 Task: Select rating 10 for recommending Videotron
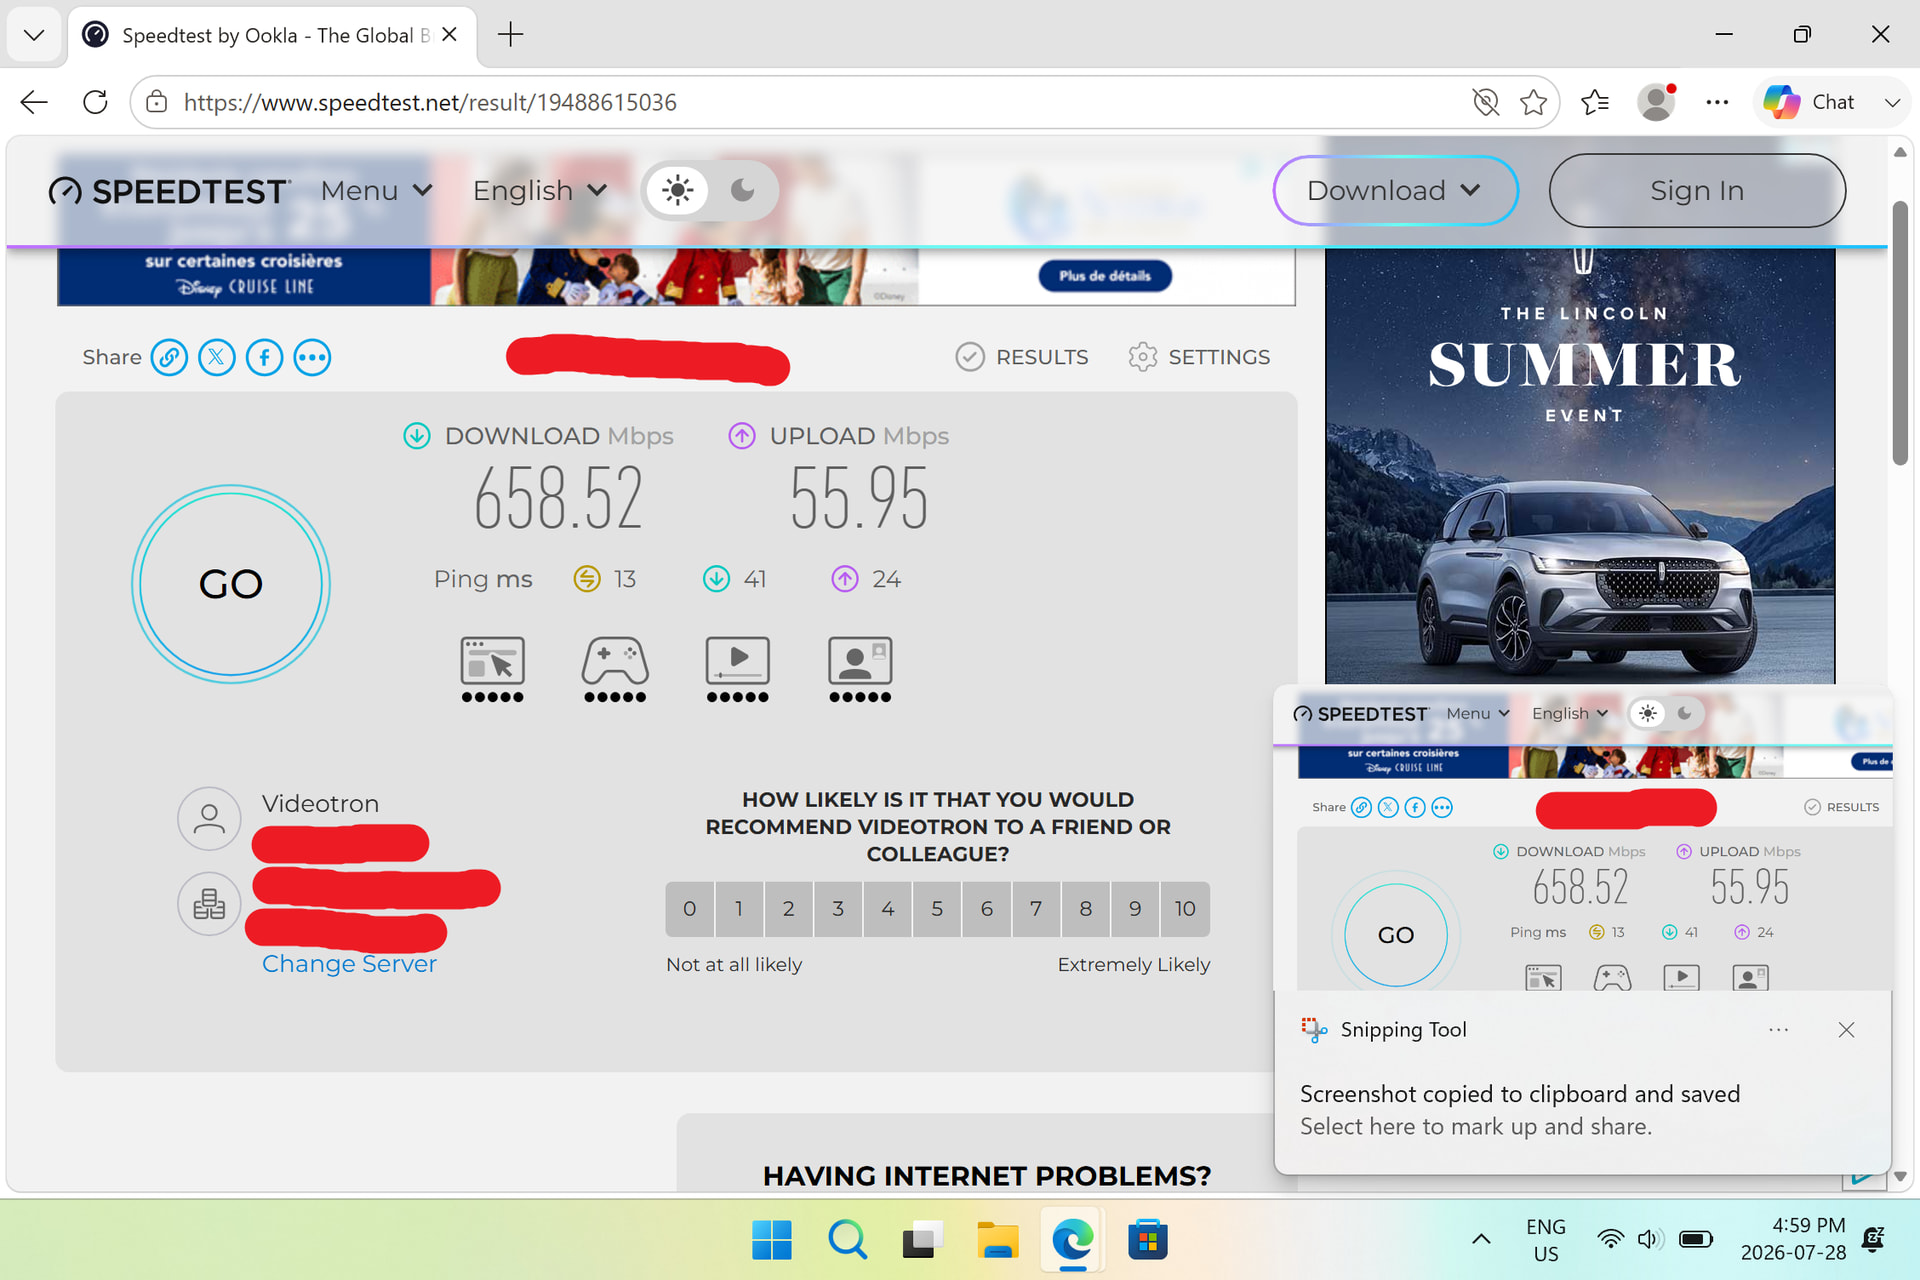pyautogui.click(x=1185, y=909)
